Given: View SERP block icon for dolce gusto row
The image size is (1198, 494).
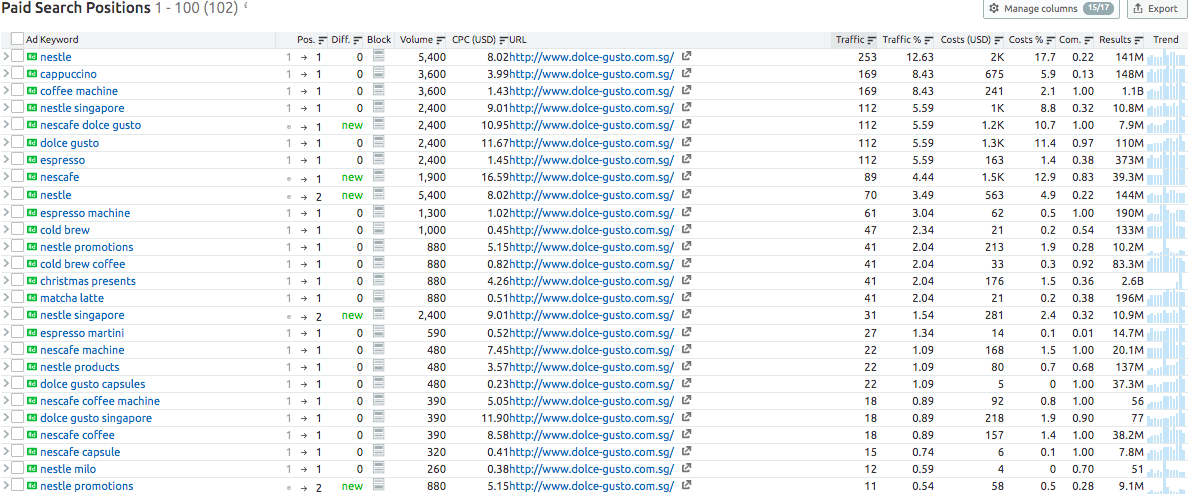Looking at the screenshot, I should pyautogui.click(x=379, y=142).
